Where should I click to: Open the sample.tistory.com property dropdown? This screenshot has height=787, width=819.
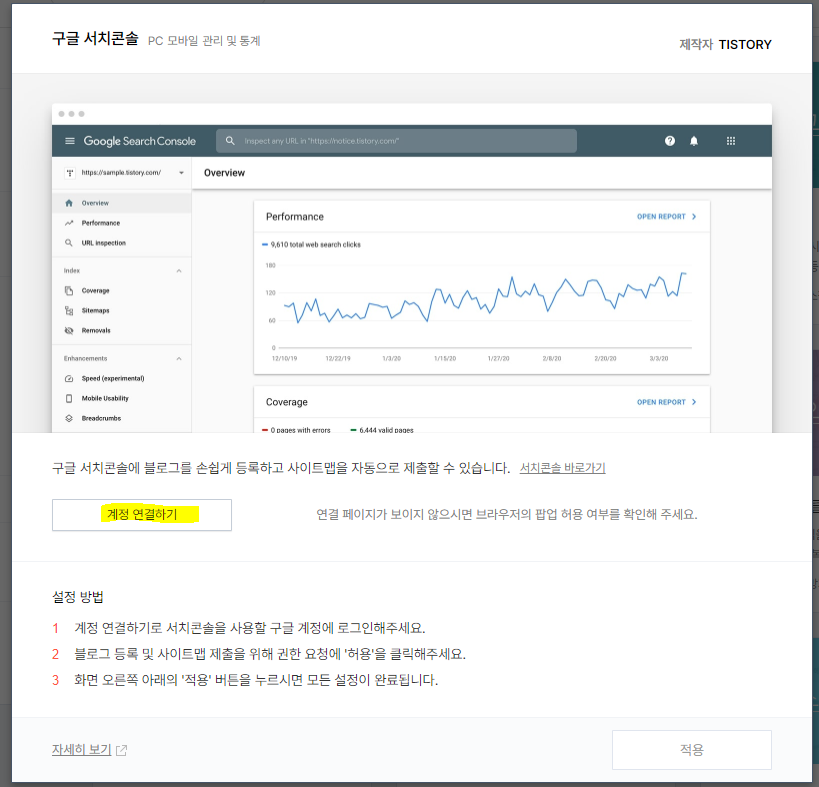[x=181, y=173]
